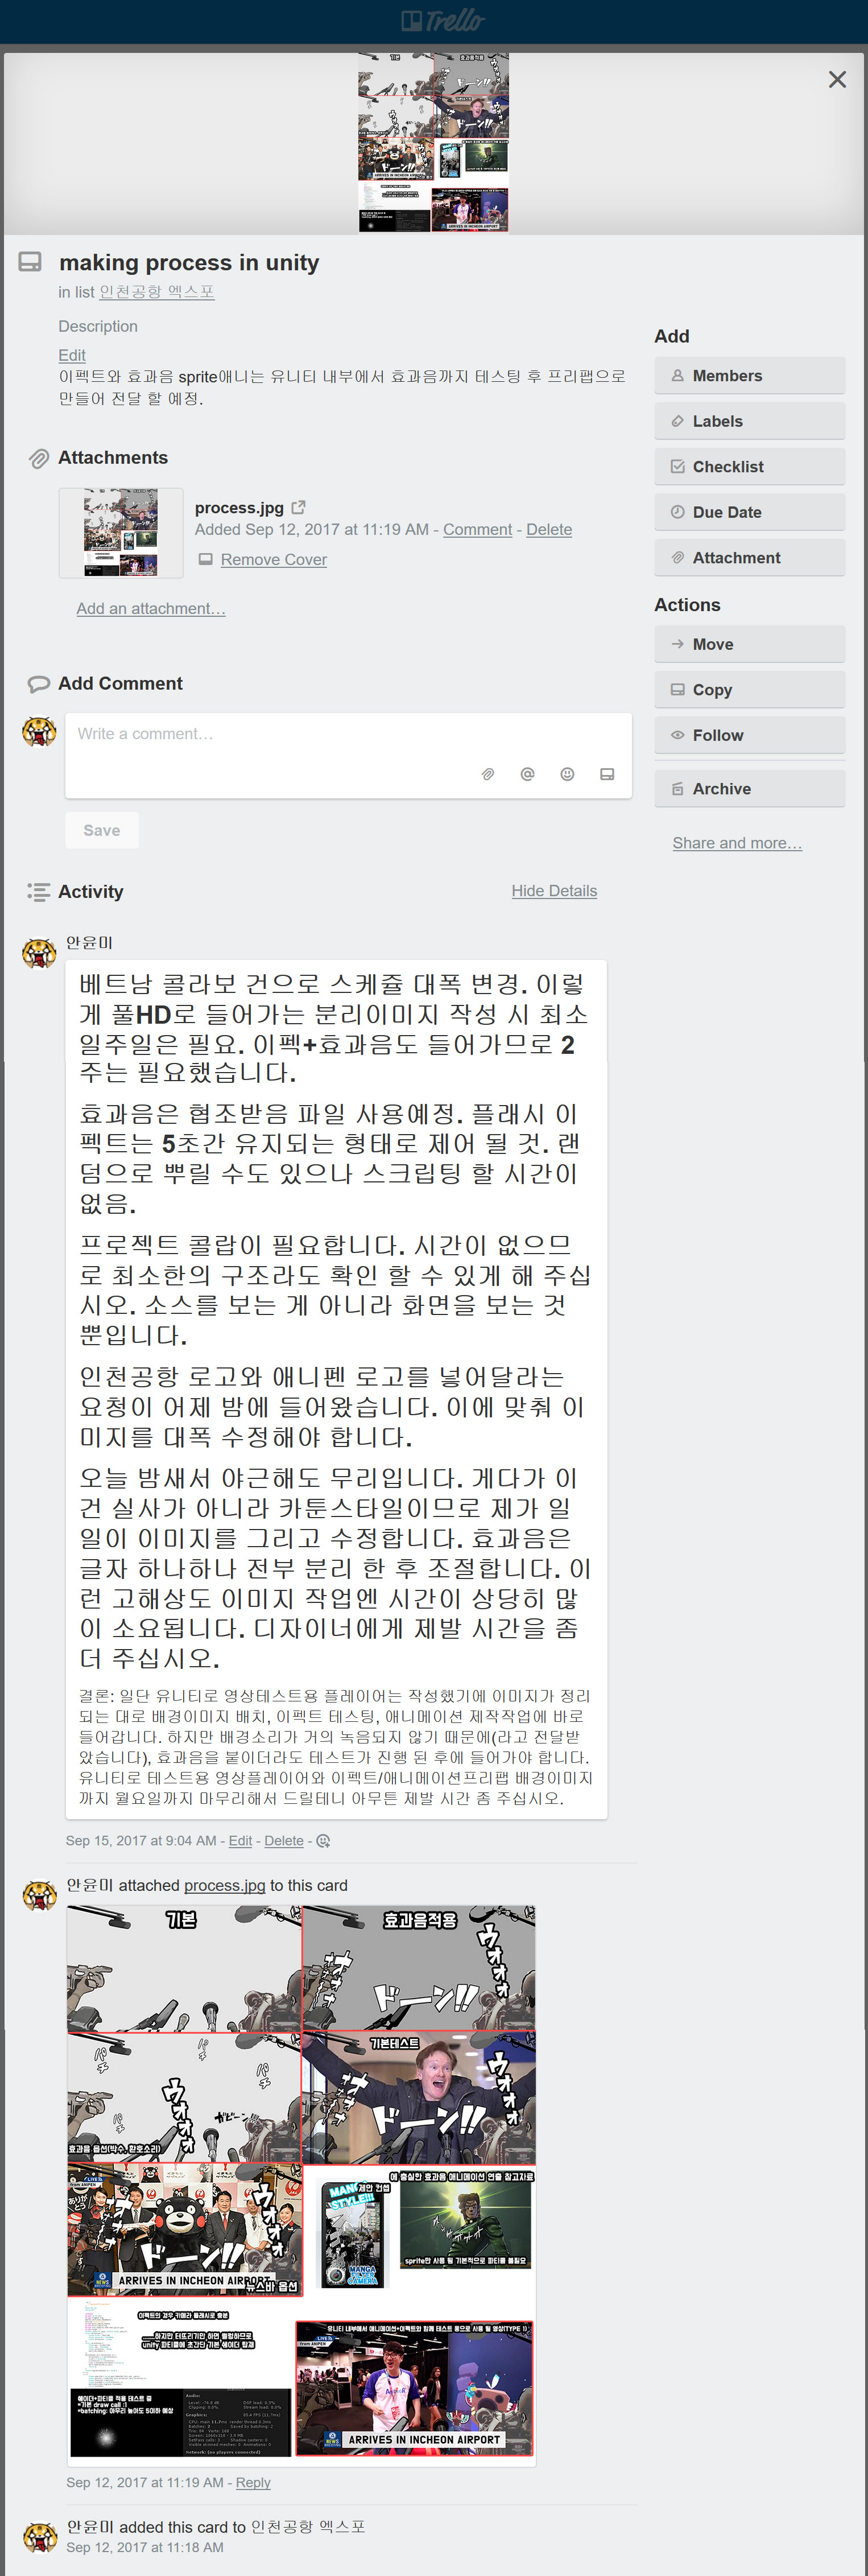Click the Archive button

click(750, 789)
